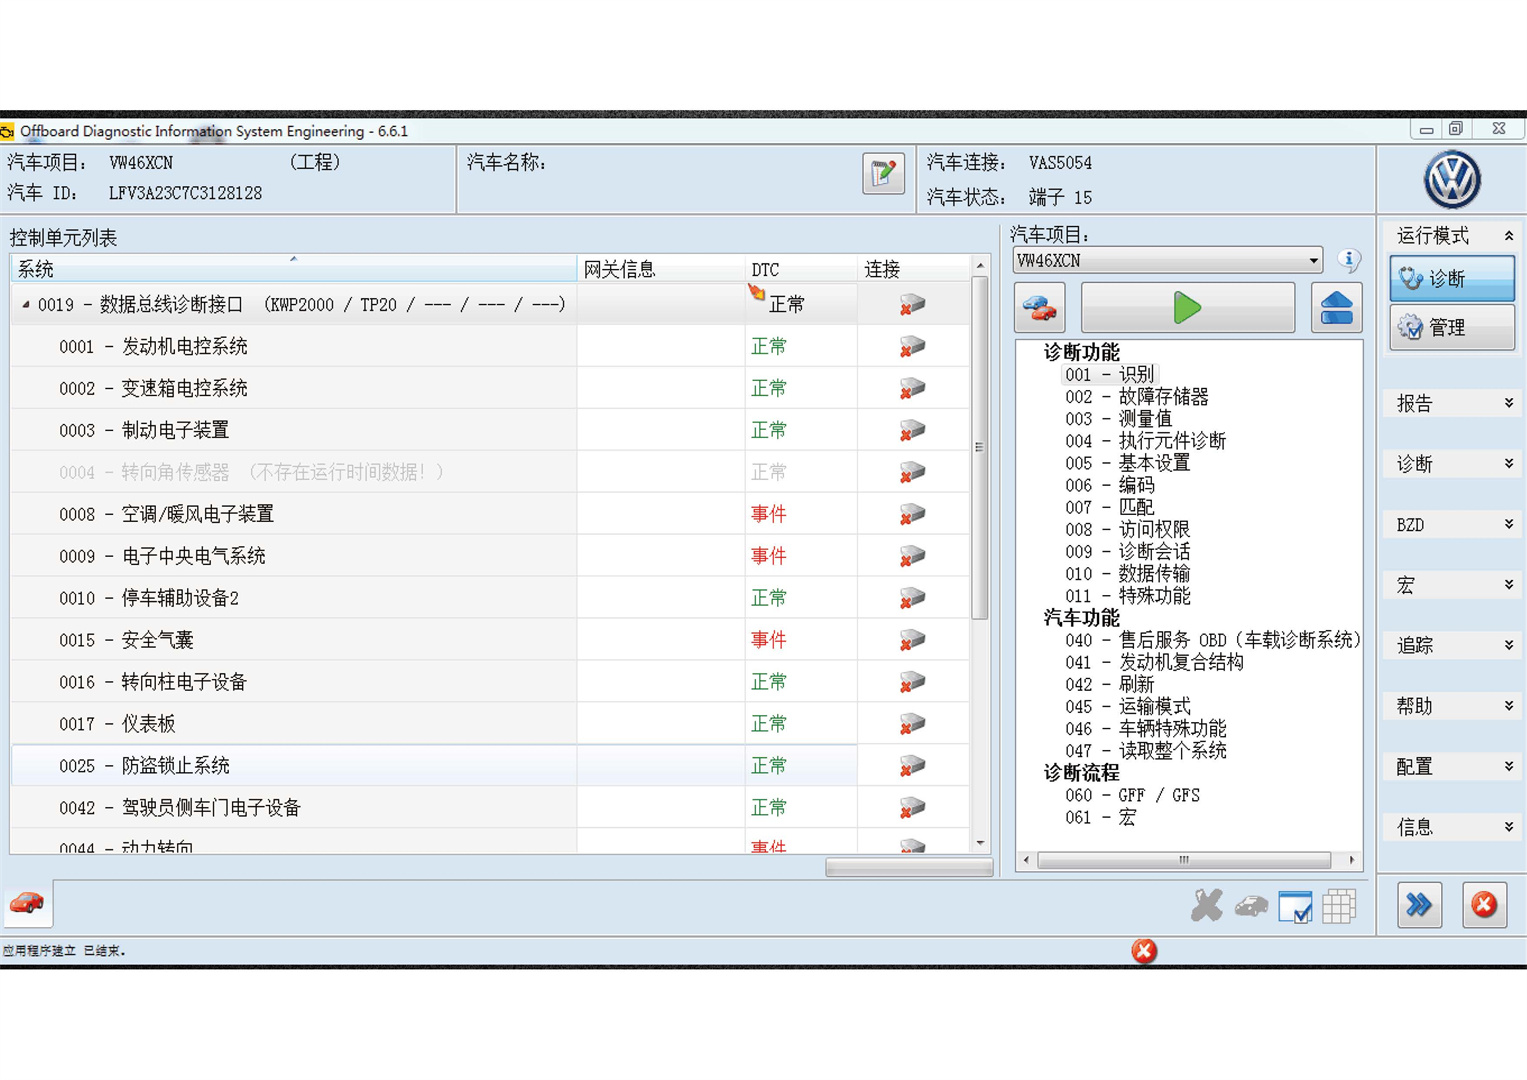This screenshot has width=1527, height=1080.
Task: Click the info icon next to VW46XCN dropdown
Action: [x=1349, y=260]
